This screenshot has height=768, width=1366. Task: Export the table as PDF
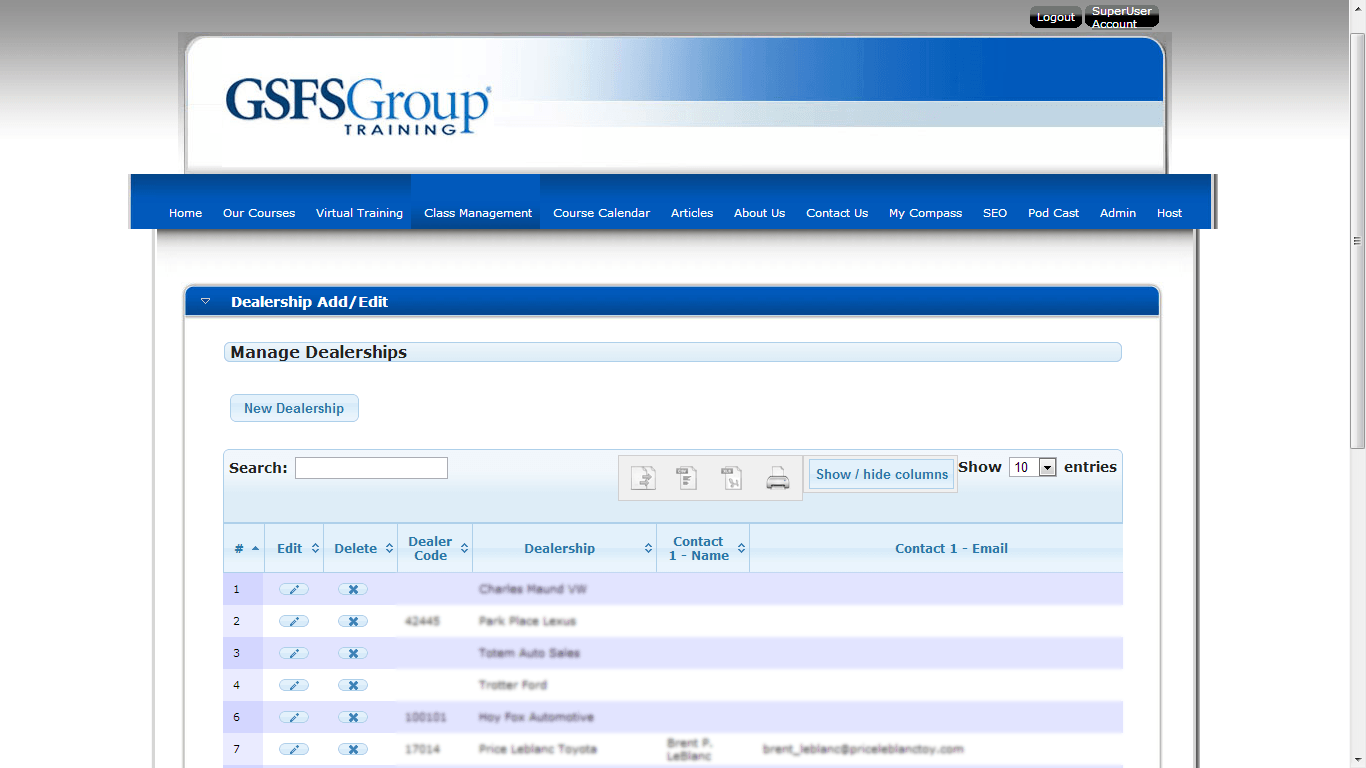point(732,478)
